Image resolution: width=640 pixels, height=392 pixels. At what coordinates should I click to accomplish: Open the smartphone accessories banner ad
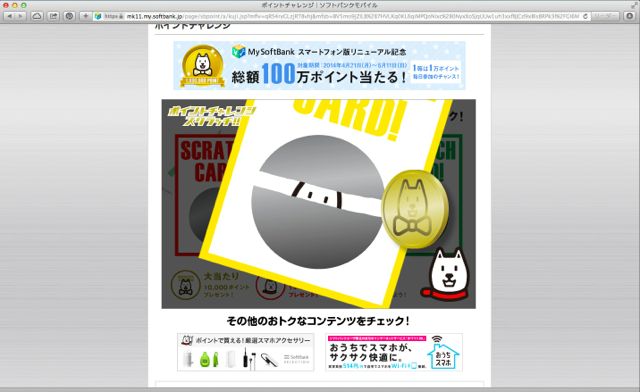[x=245, y=352]
